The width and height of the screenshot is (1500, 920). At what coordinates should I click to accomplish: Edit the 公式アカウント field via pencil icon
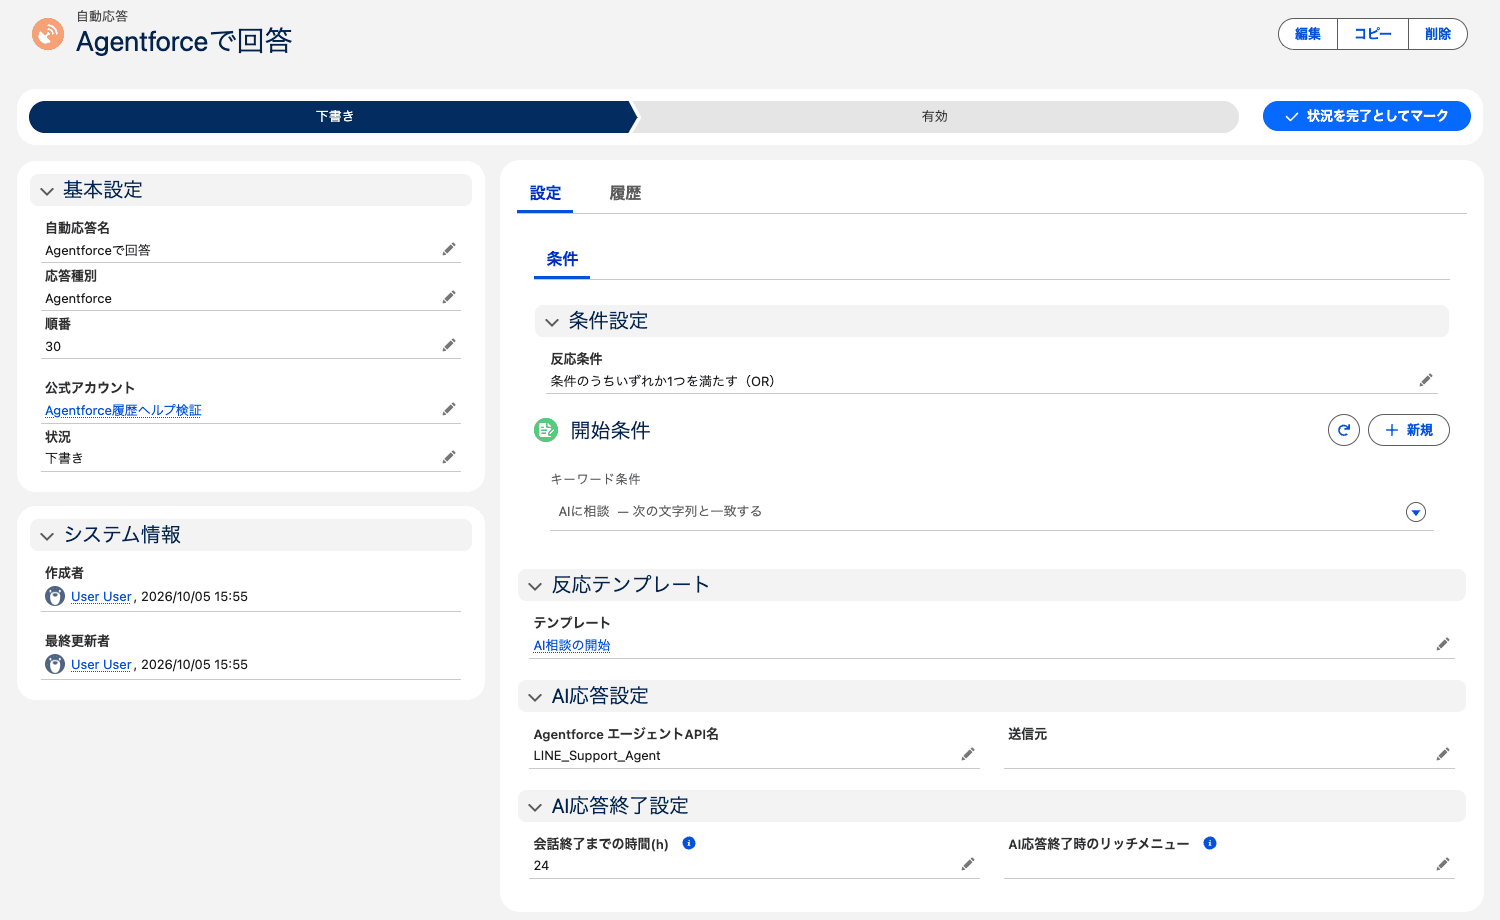[x=449, y=409]
